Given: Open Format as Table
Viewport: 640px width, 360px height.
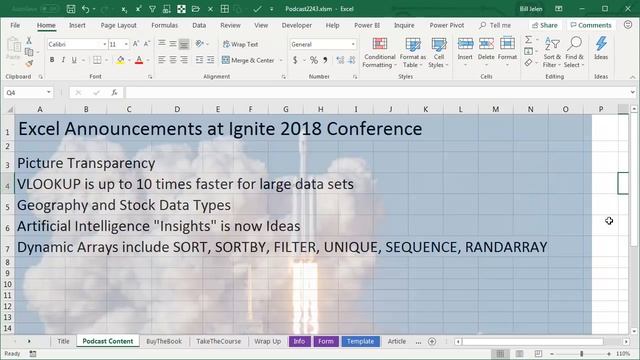Looking at the screenshot, I should click(x=413, y=52).
